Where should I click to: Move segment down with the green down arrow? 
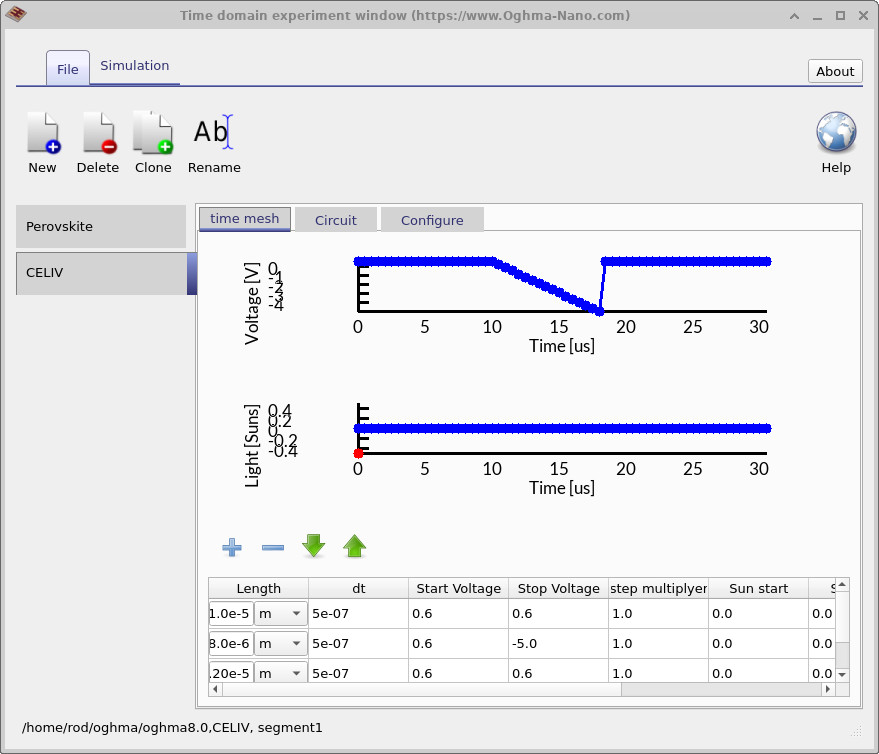point(313,546)
